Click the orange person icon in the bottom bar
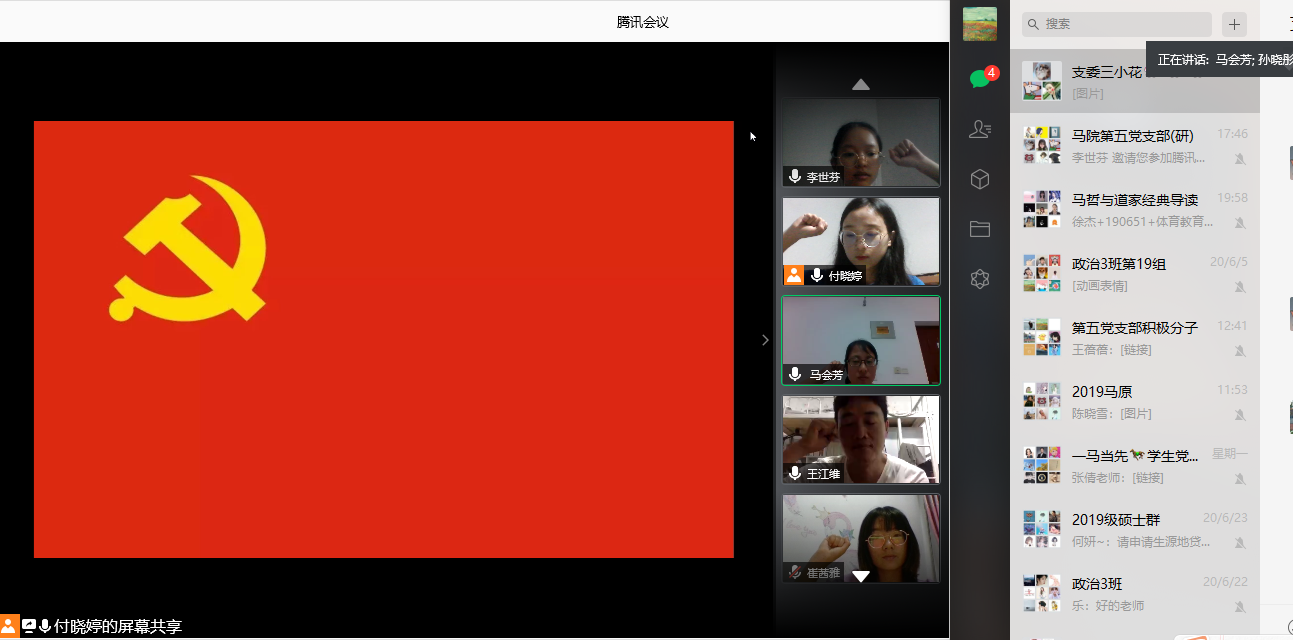The image size is (1293, 640). (9, 626)
